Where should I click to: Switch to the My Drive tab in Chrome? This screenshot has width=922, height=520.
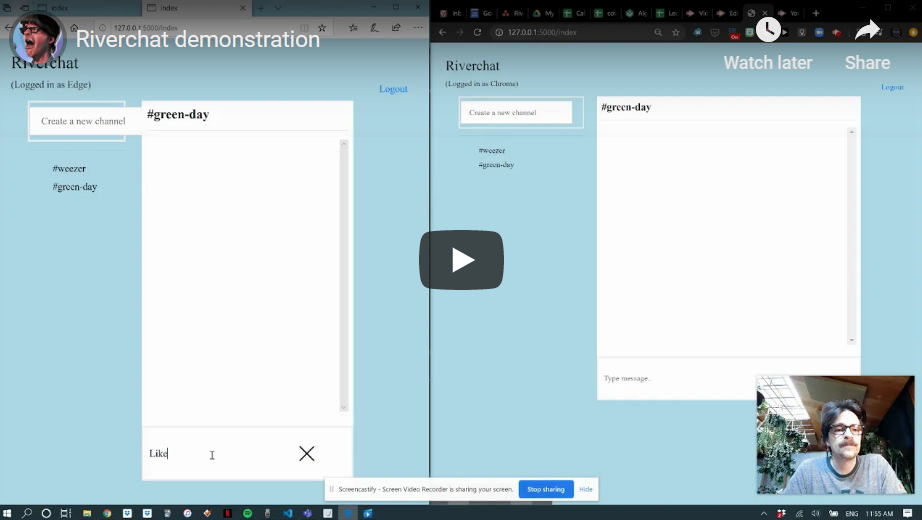click(543, 13)
